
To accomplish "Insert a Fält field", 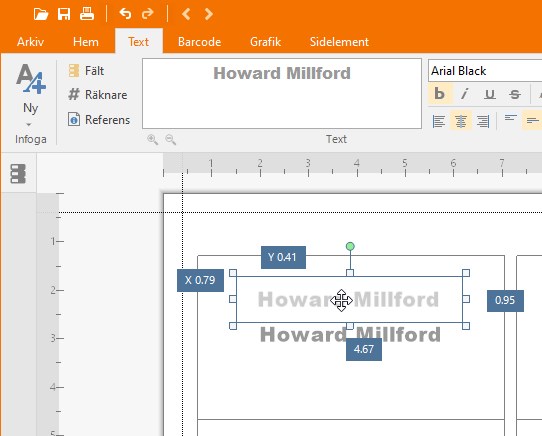I will (86, 71).
